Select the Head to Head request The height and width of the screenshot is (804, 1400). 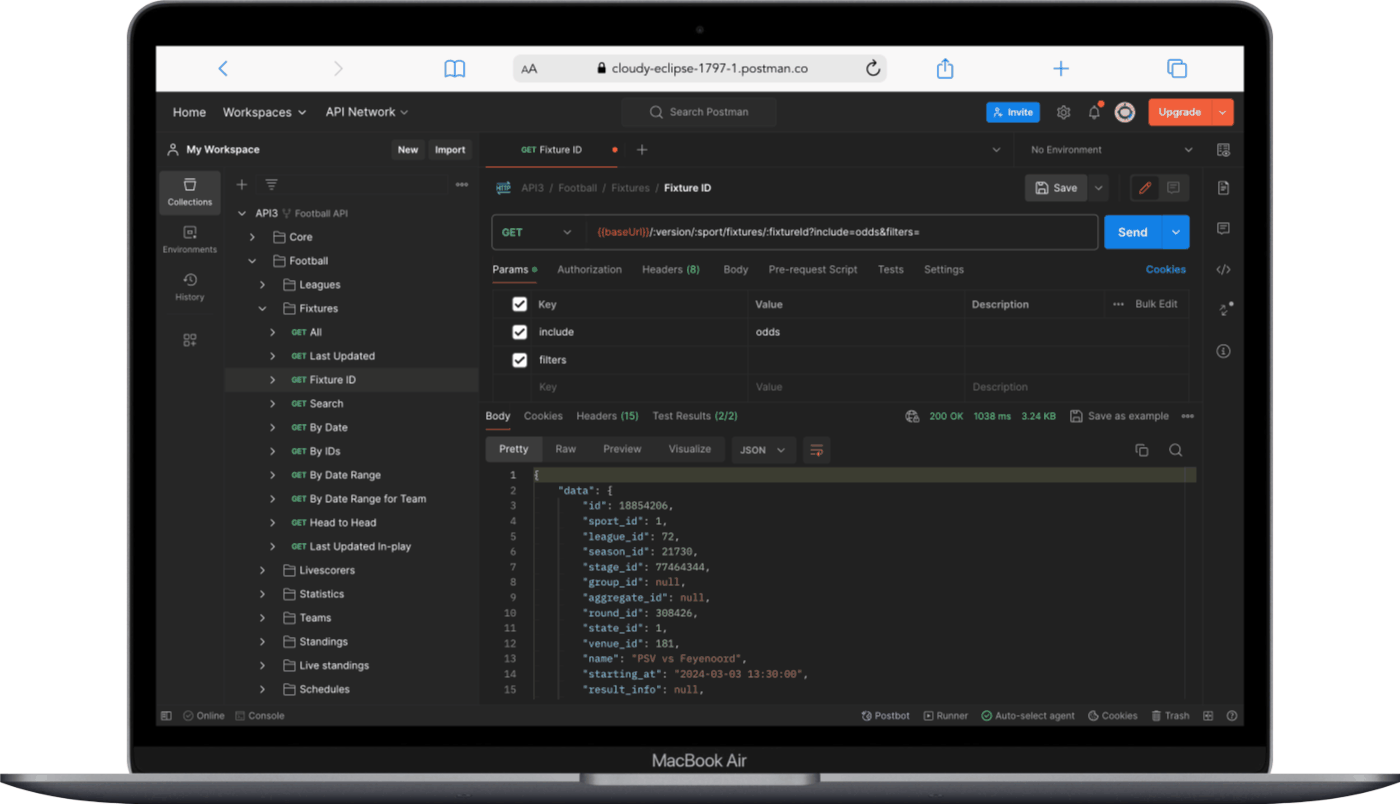click(343, 523)
